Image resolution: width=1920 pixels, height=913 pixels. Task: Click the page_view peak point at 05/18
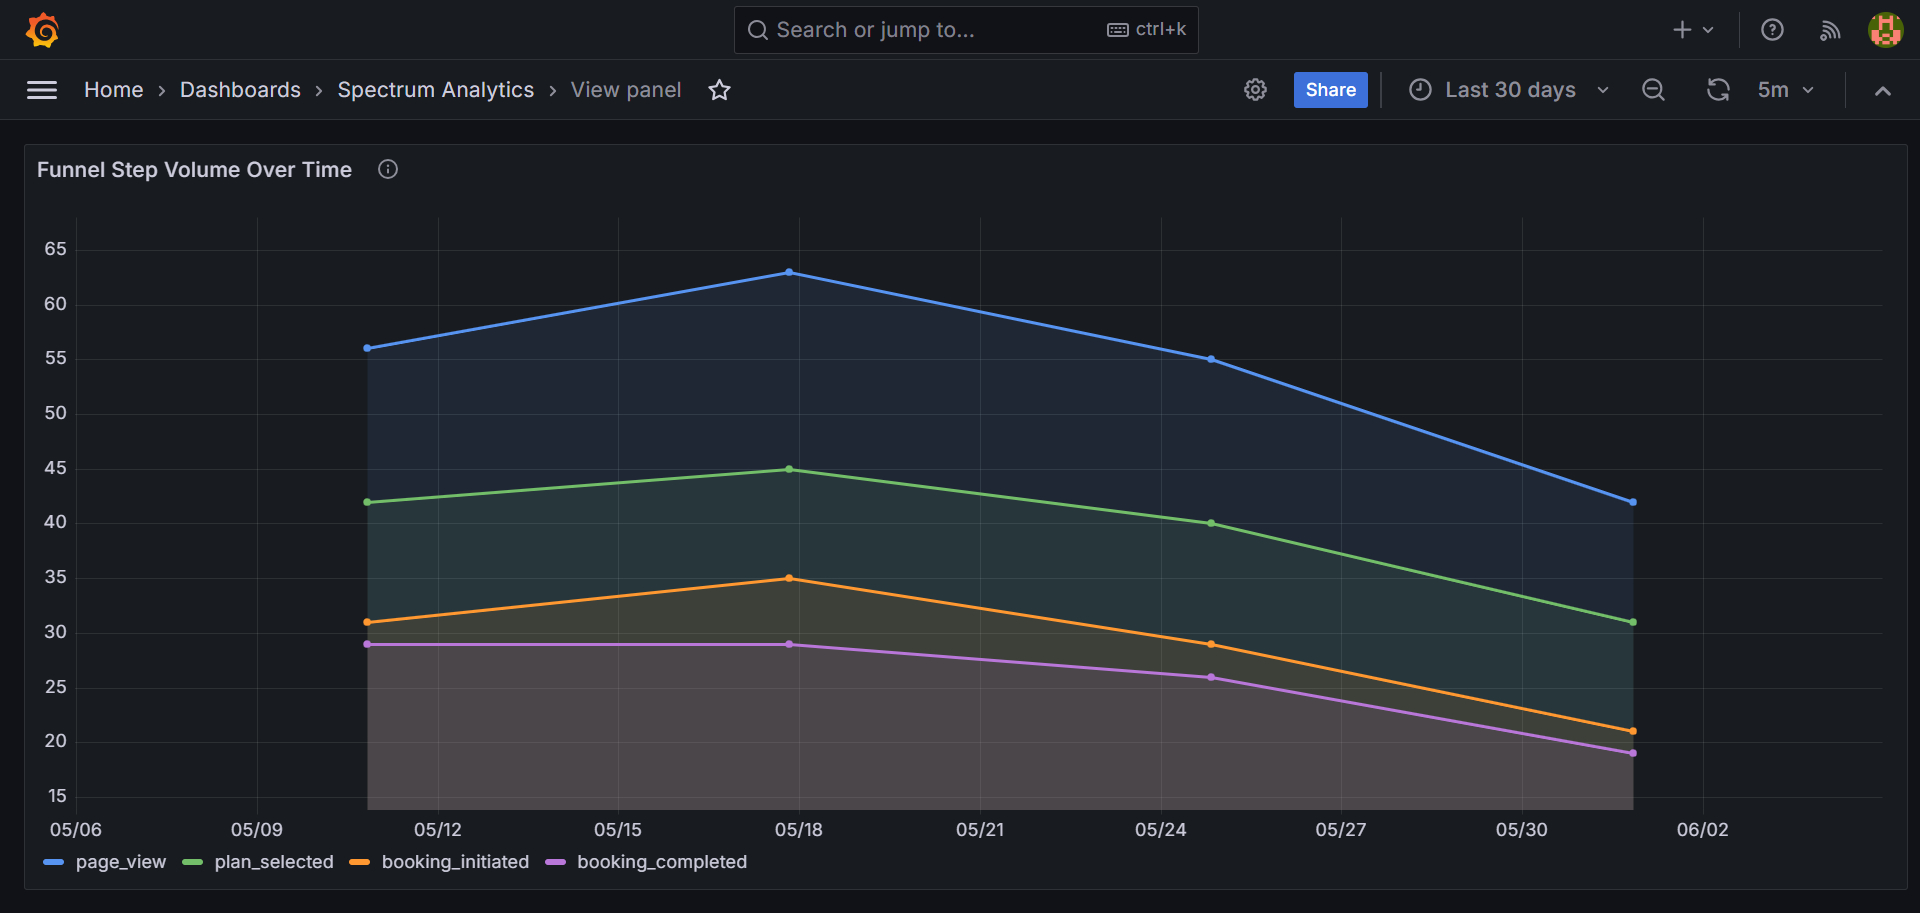click(x=789, y=272)
